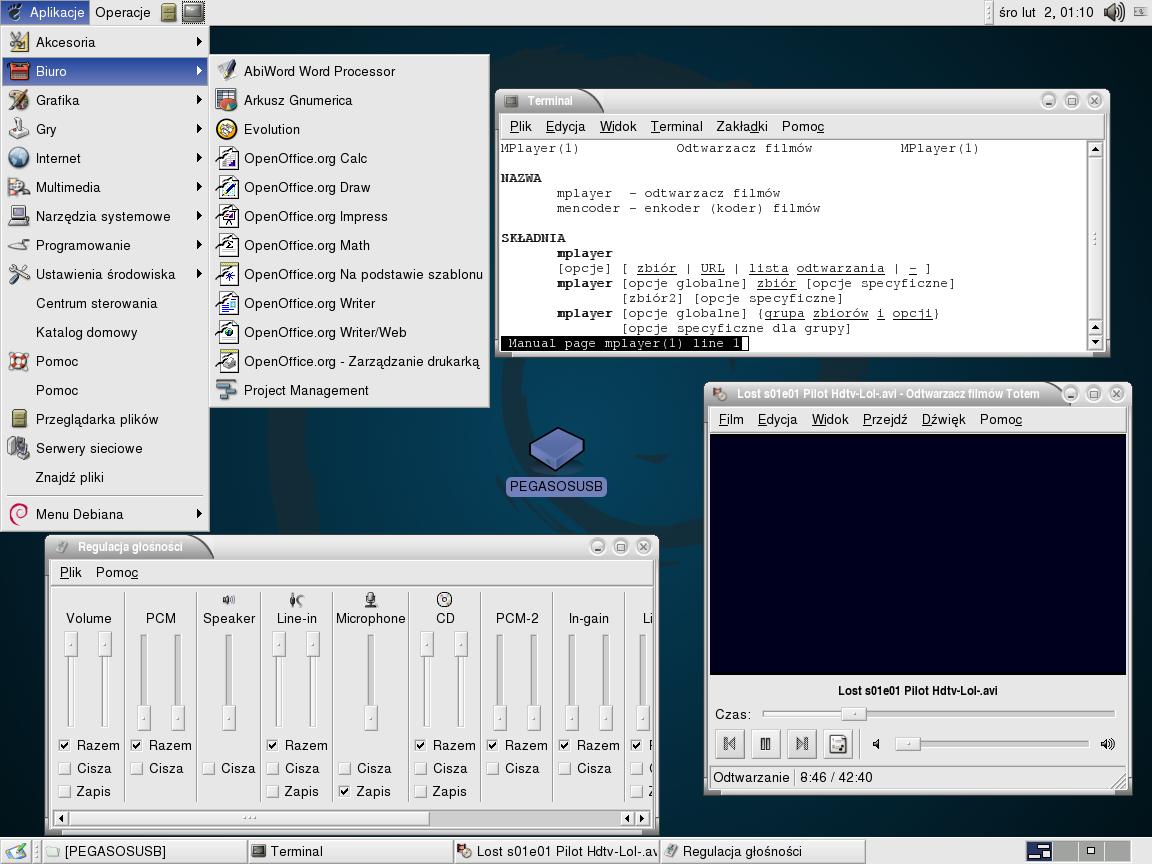Expand the Internet submenu
Screen dimensions: 1152x864
click(x=104, y=158)
